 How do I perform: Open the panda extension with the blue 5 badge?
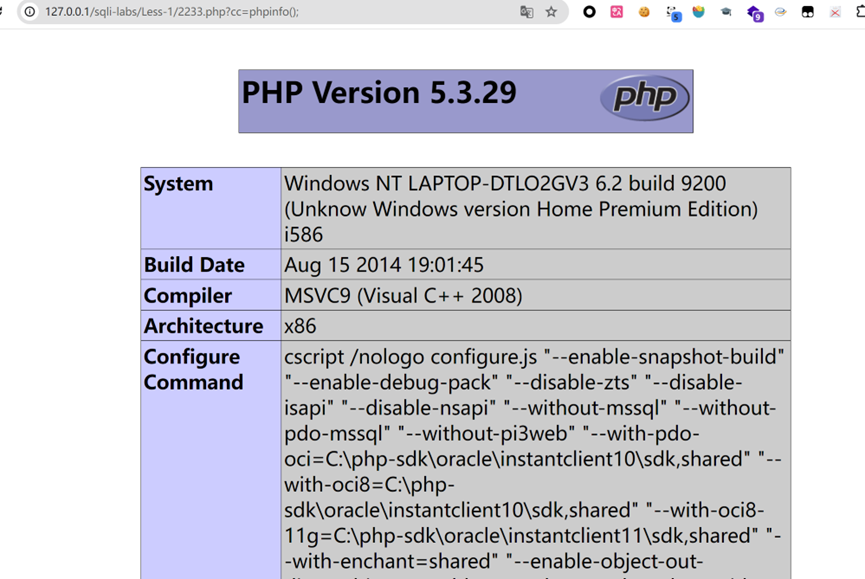pyautogui.click(x=673, y=13)
